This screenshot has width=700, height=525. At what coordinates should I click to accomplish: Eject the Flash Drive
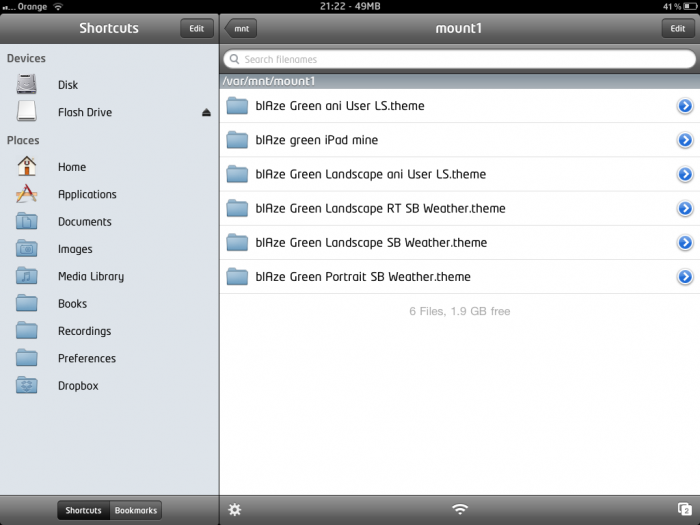206,112
